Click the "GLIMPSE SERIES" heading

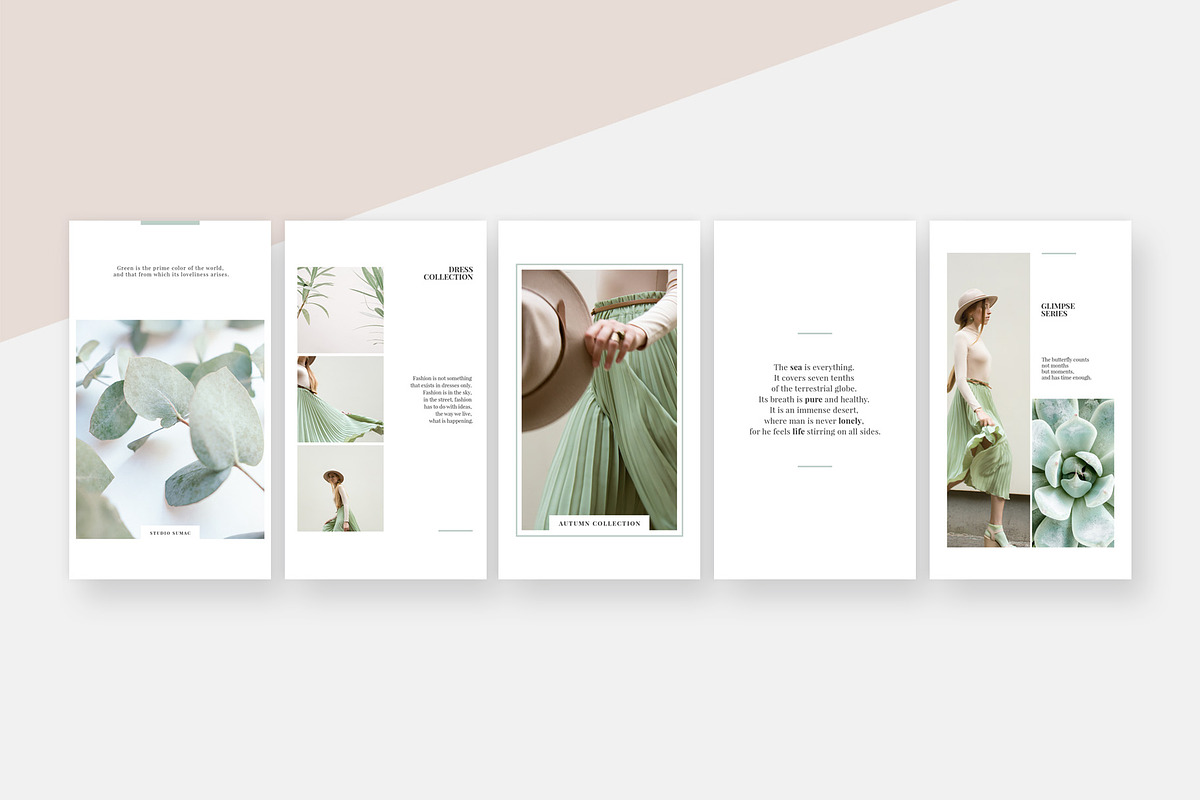tap(1058, 310)
